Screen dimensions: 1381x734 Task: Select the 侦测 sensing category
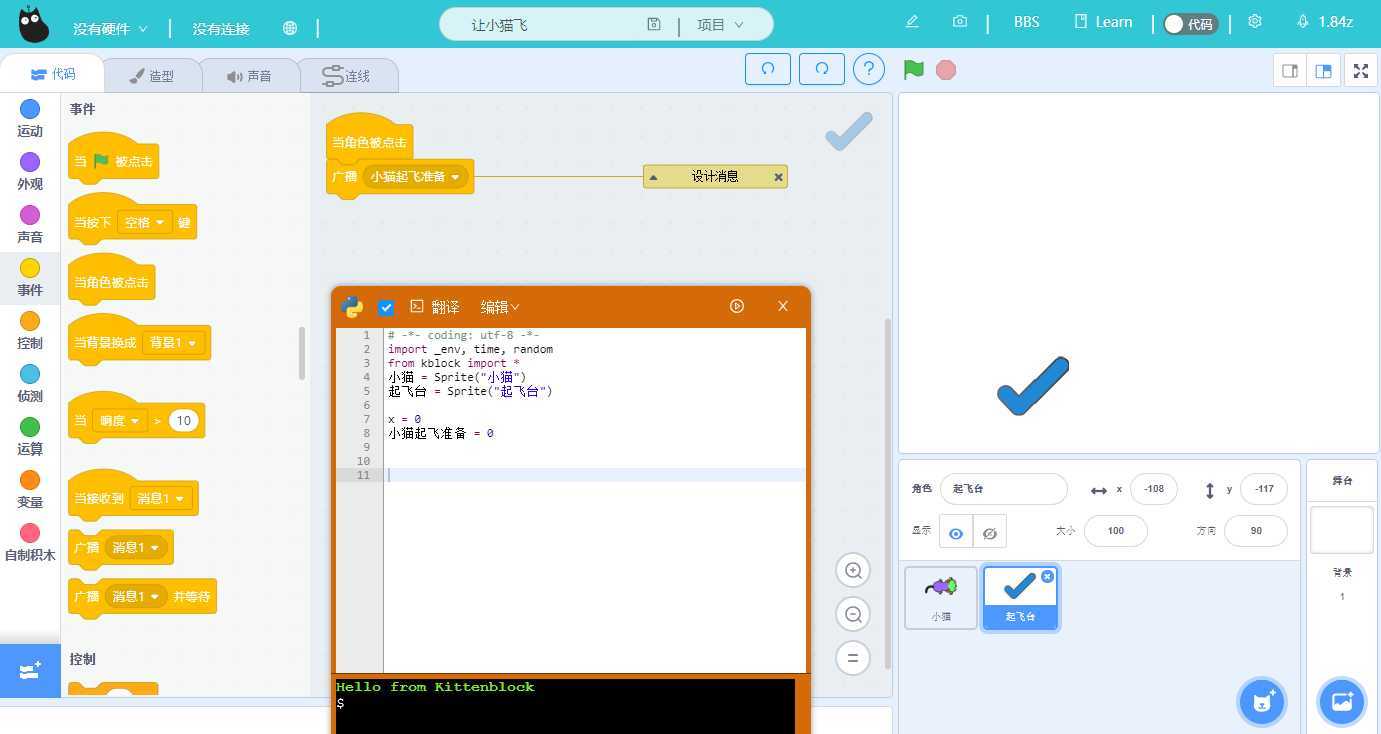click(x=30, y=383)
